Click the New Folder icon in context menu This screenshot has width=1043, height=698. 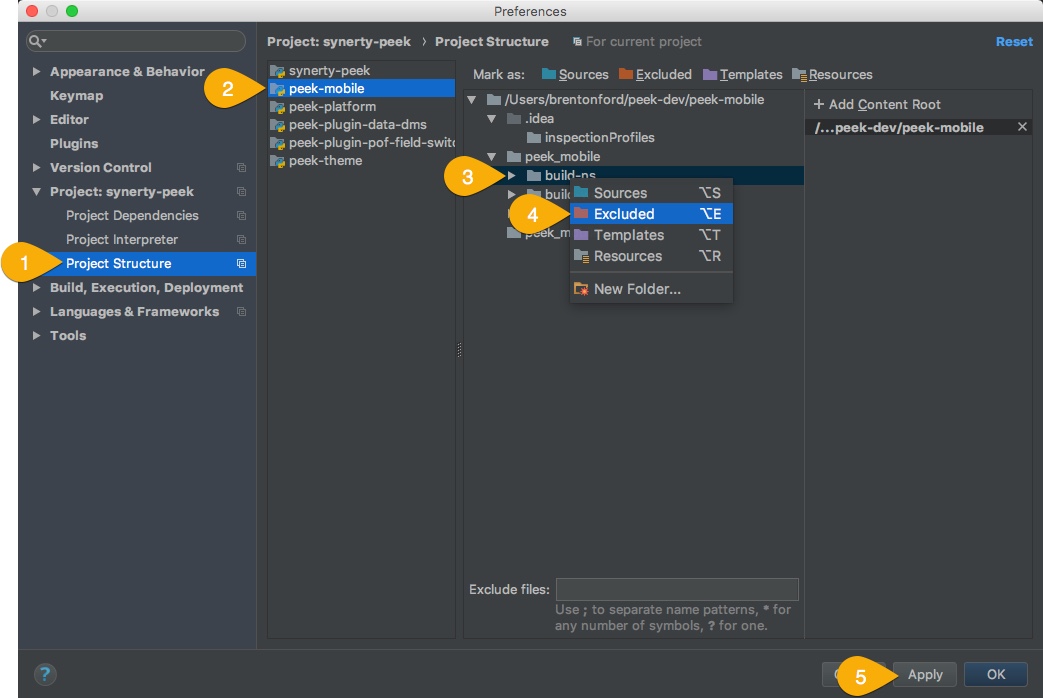(x=581, y=289)
